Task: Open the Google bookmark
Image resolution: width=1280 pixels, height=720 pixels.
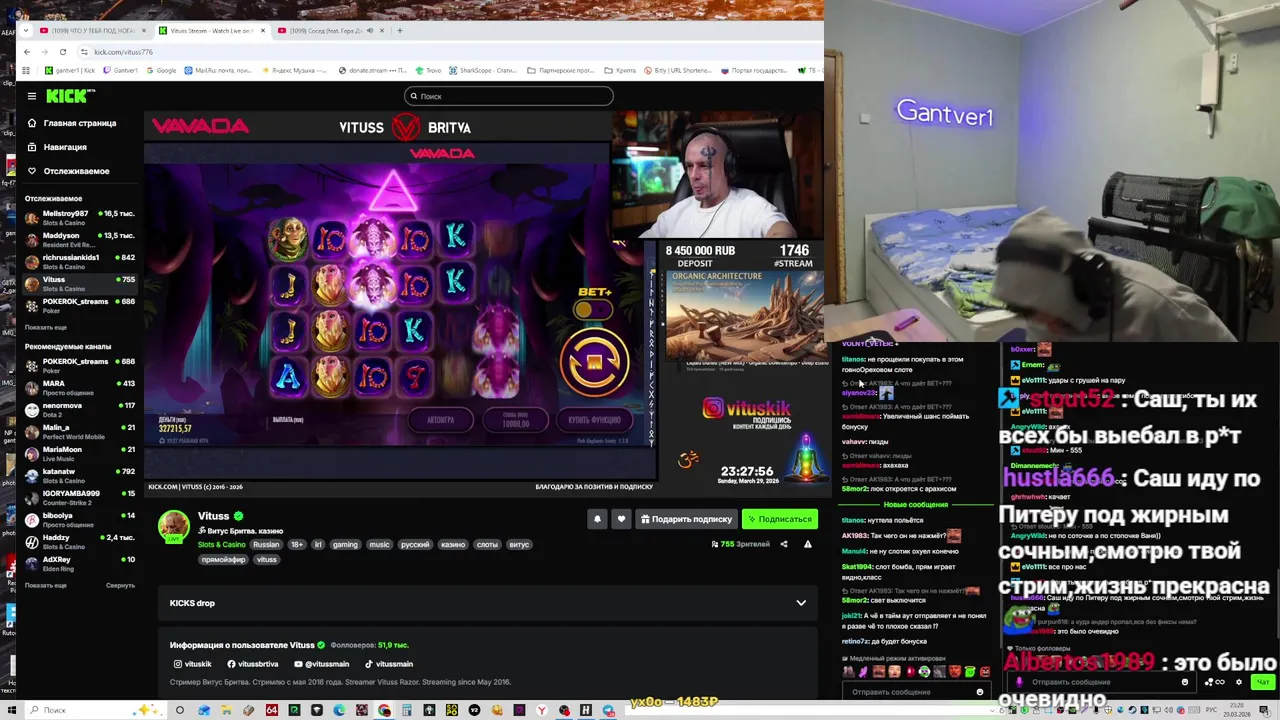Action: click(161, 70)
